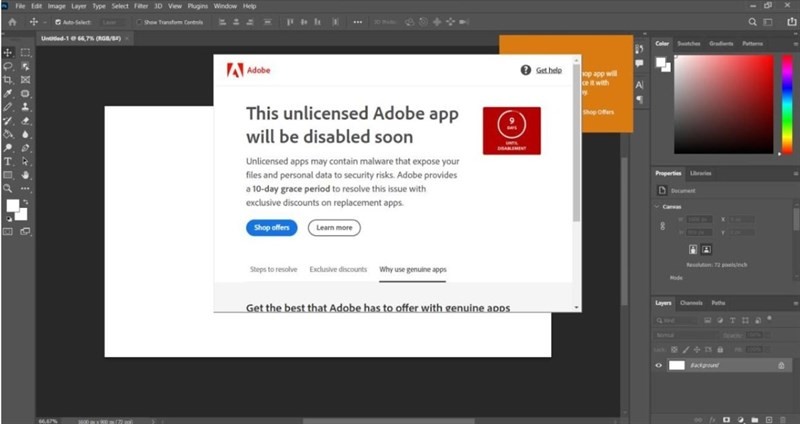The width and height of the screenshot is (800, 424).
Task: Open the Exclusive discounts tab in dialog
Action: click(x=338, y=269)
